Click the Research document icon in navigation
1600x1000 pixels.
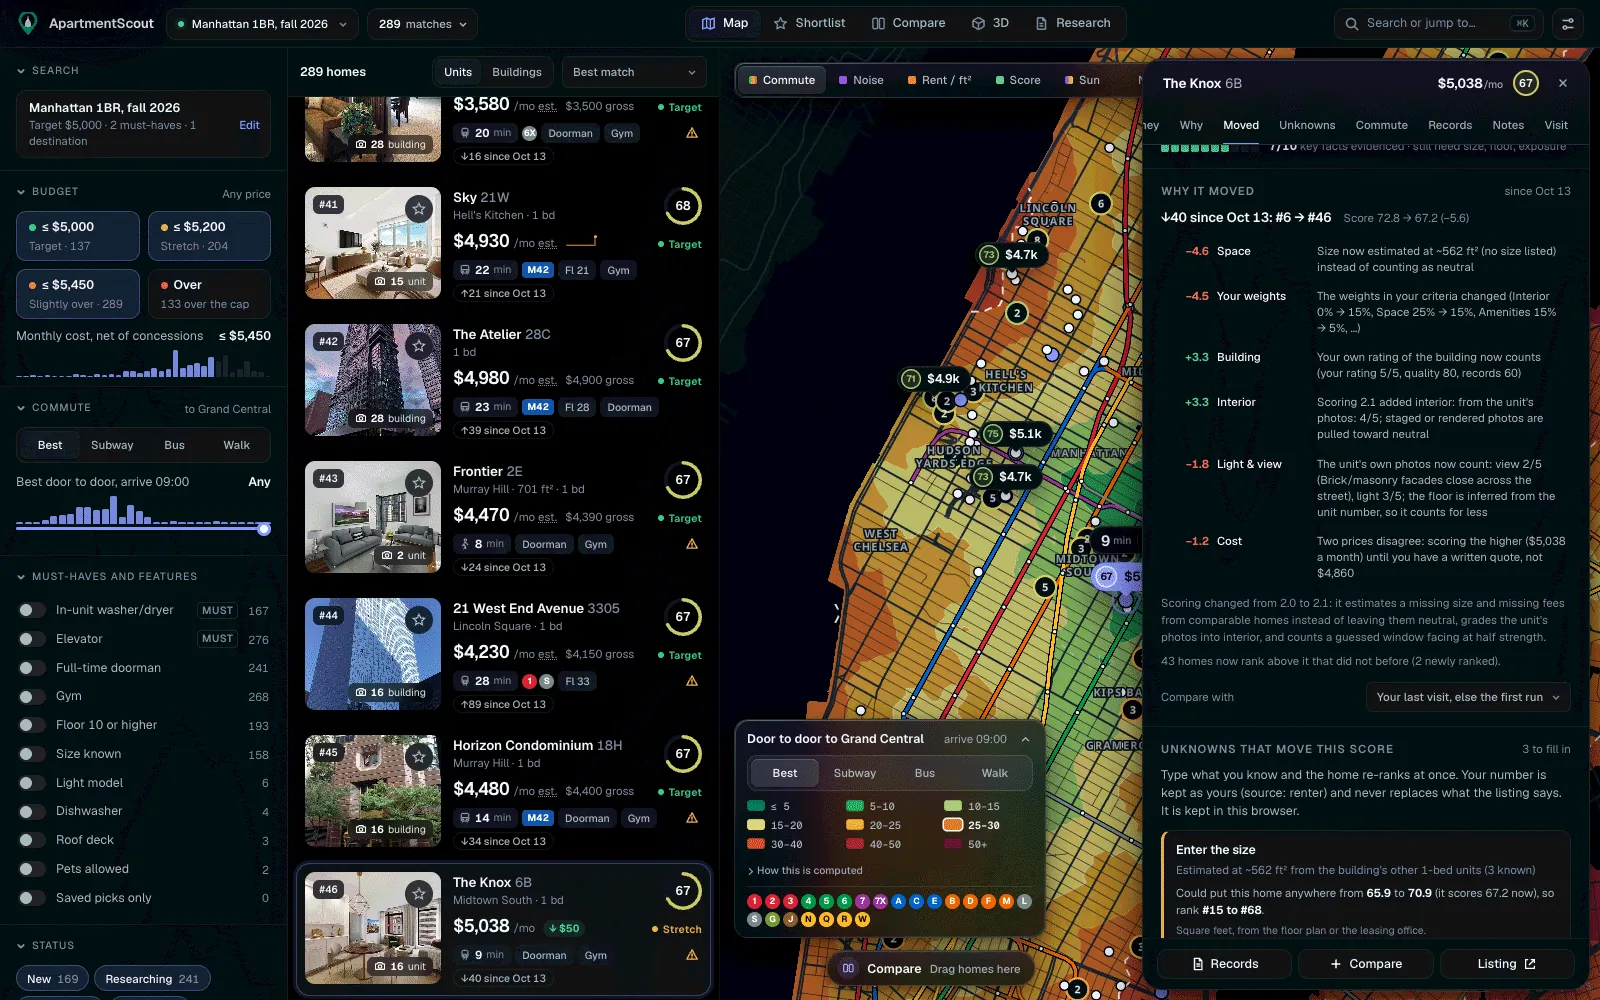click(x=1041, y=23)
